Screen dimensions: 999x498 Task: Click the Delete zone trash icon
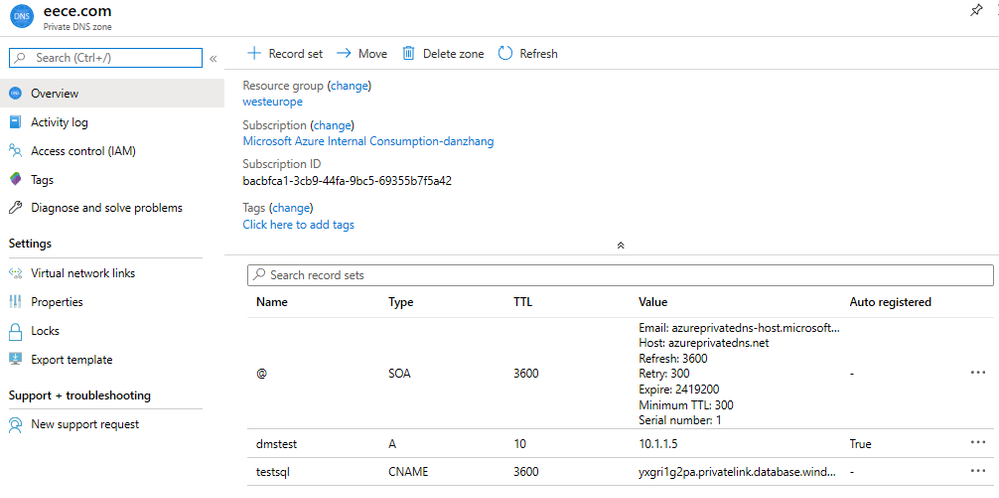pyautogui.click(x=408, y=54)
